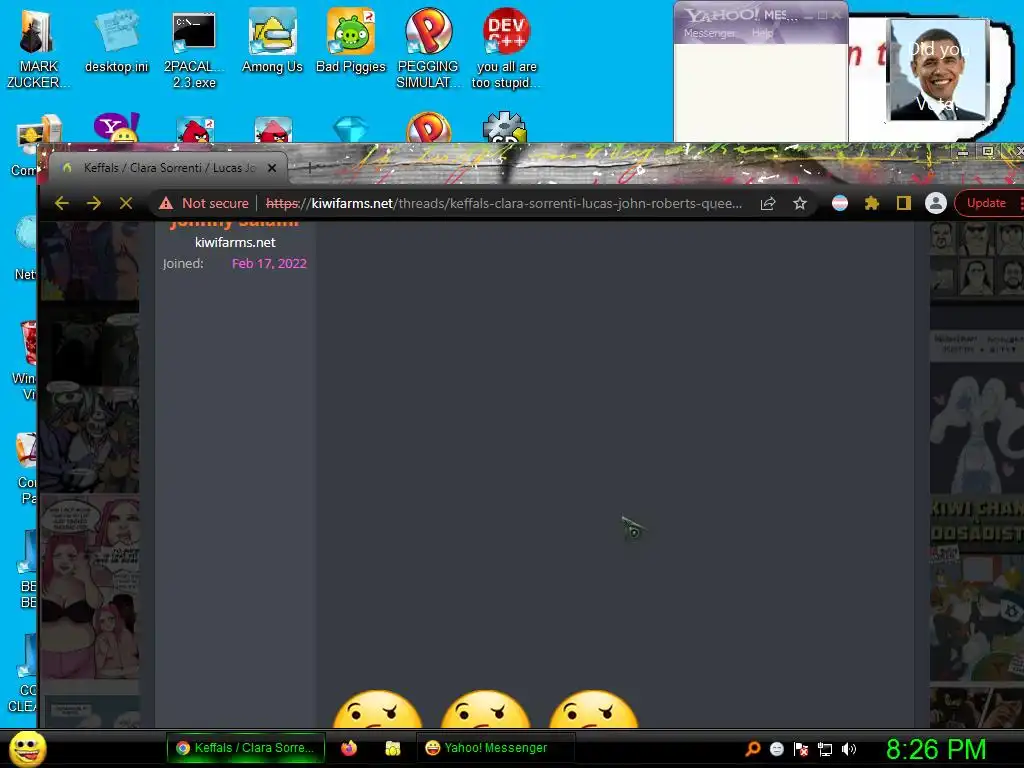Click the Not secure warning indicator
The image size is (1024, 768).
click(x=204, y=203)
